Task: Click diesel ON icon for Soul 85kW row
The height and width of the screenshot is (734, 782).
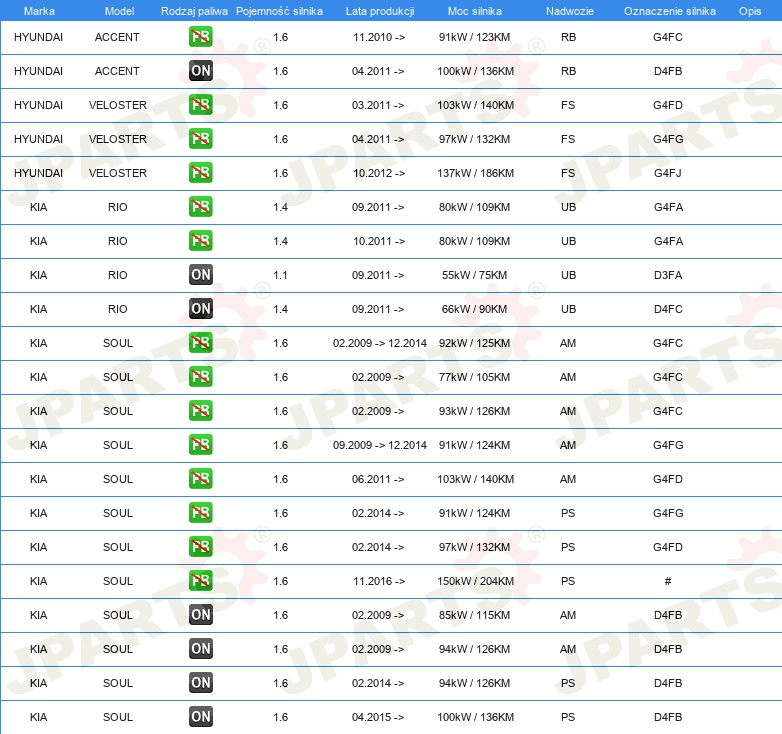Action: (x=200, y=615)
